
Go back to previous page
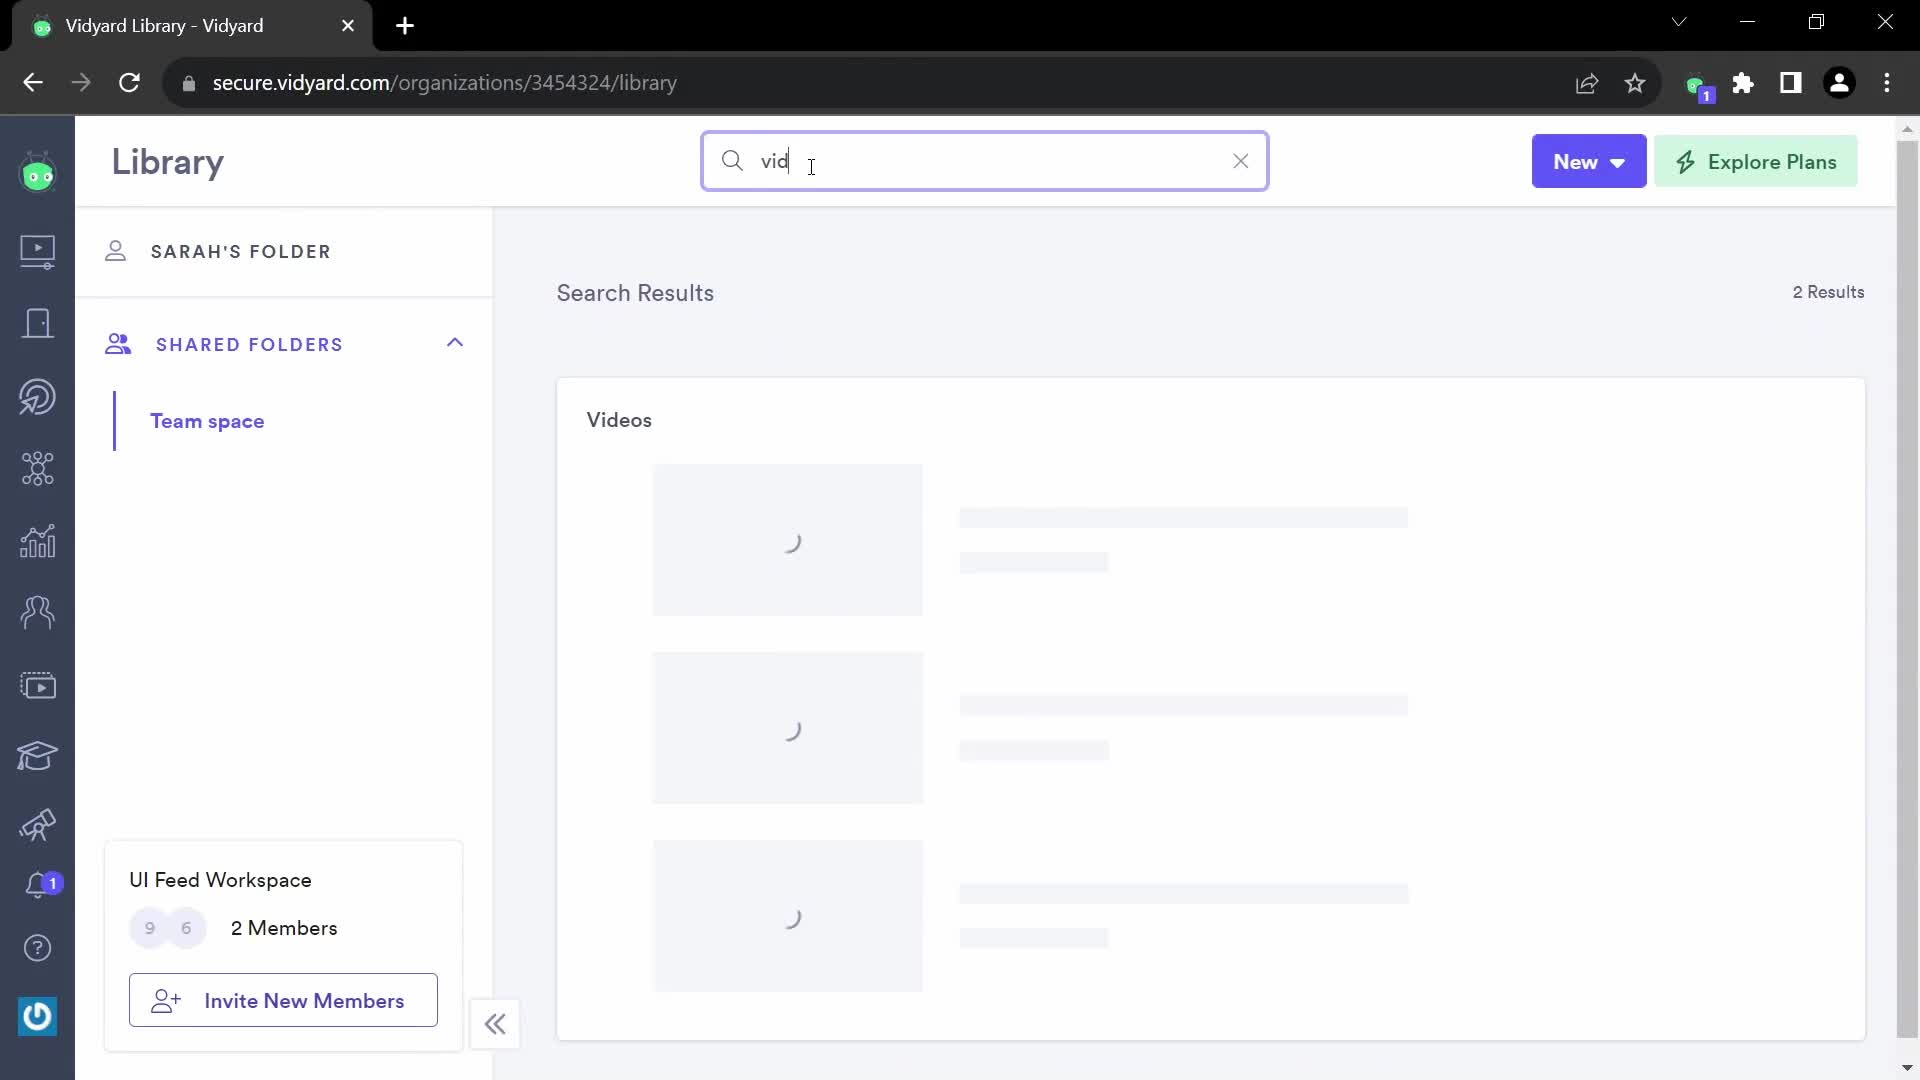tap(33, 83)
